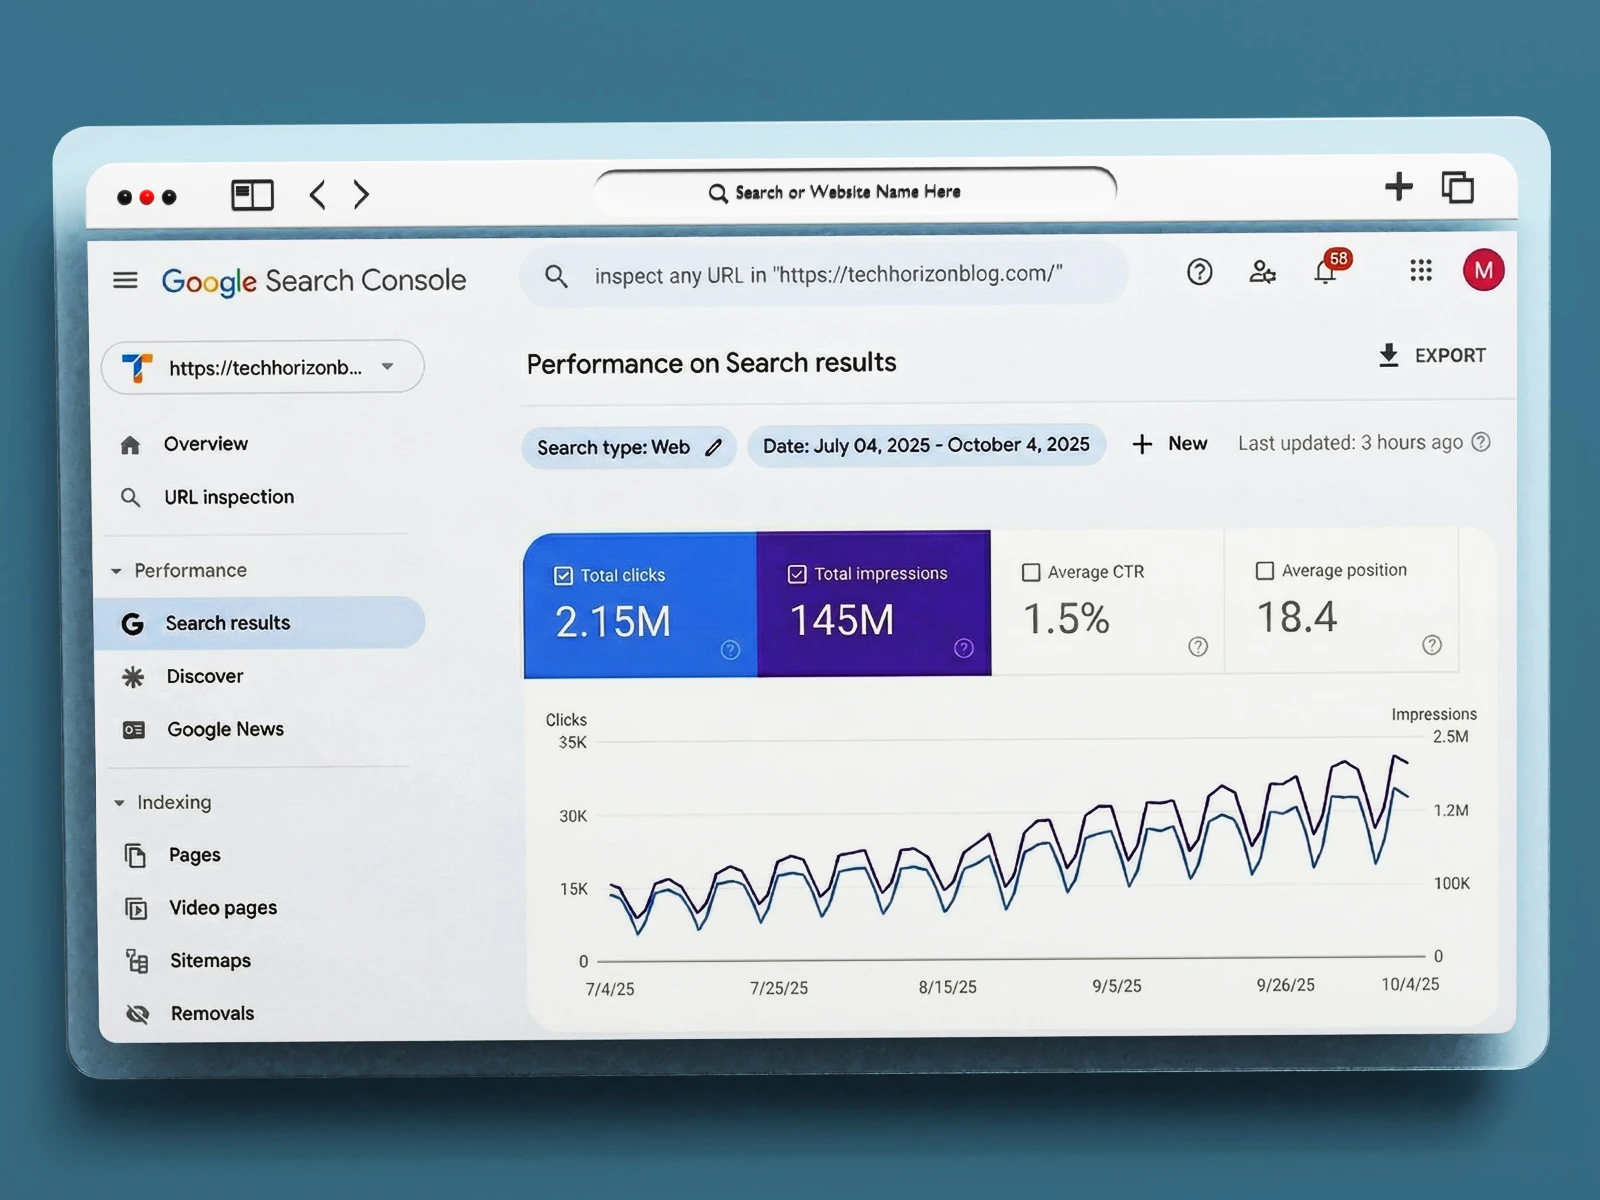
Task: Collapse the Performance section
Action: (x=117, y=571)
